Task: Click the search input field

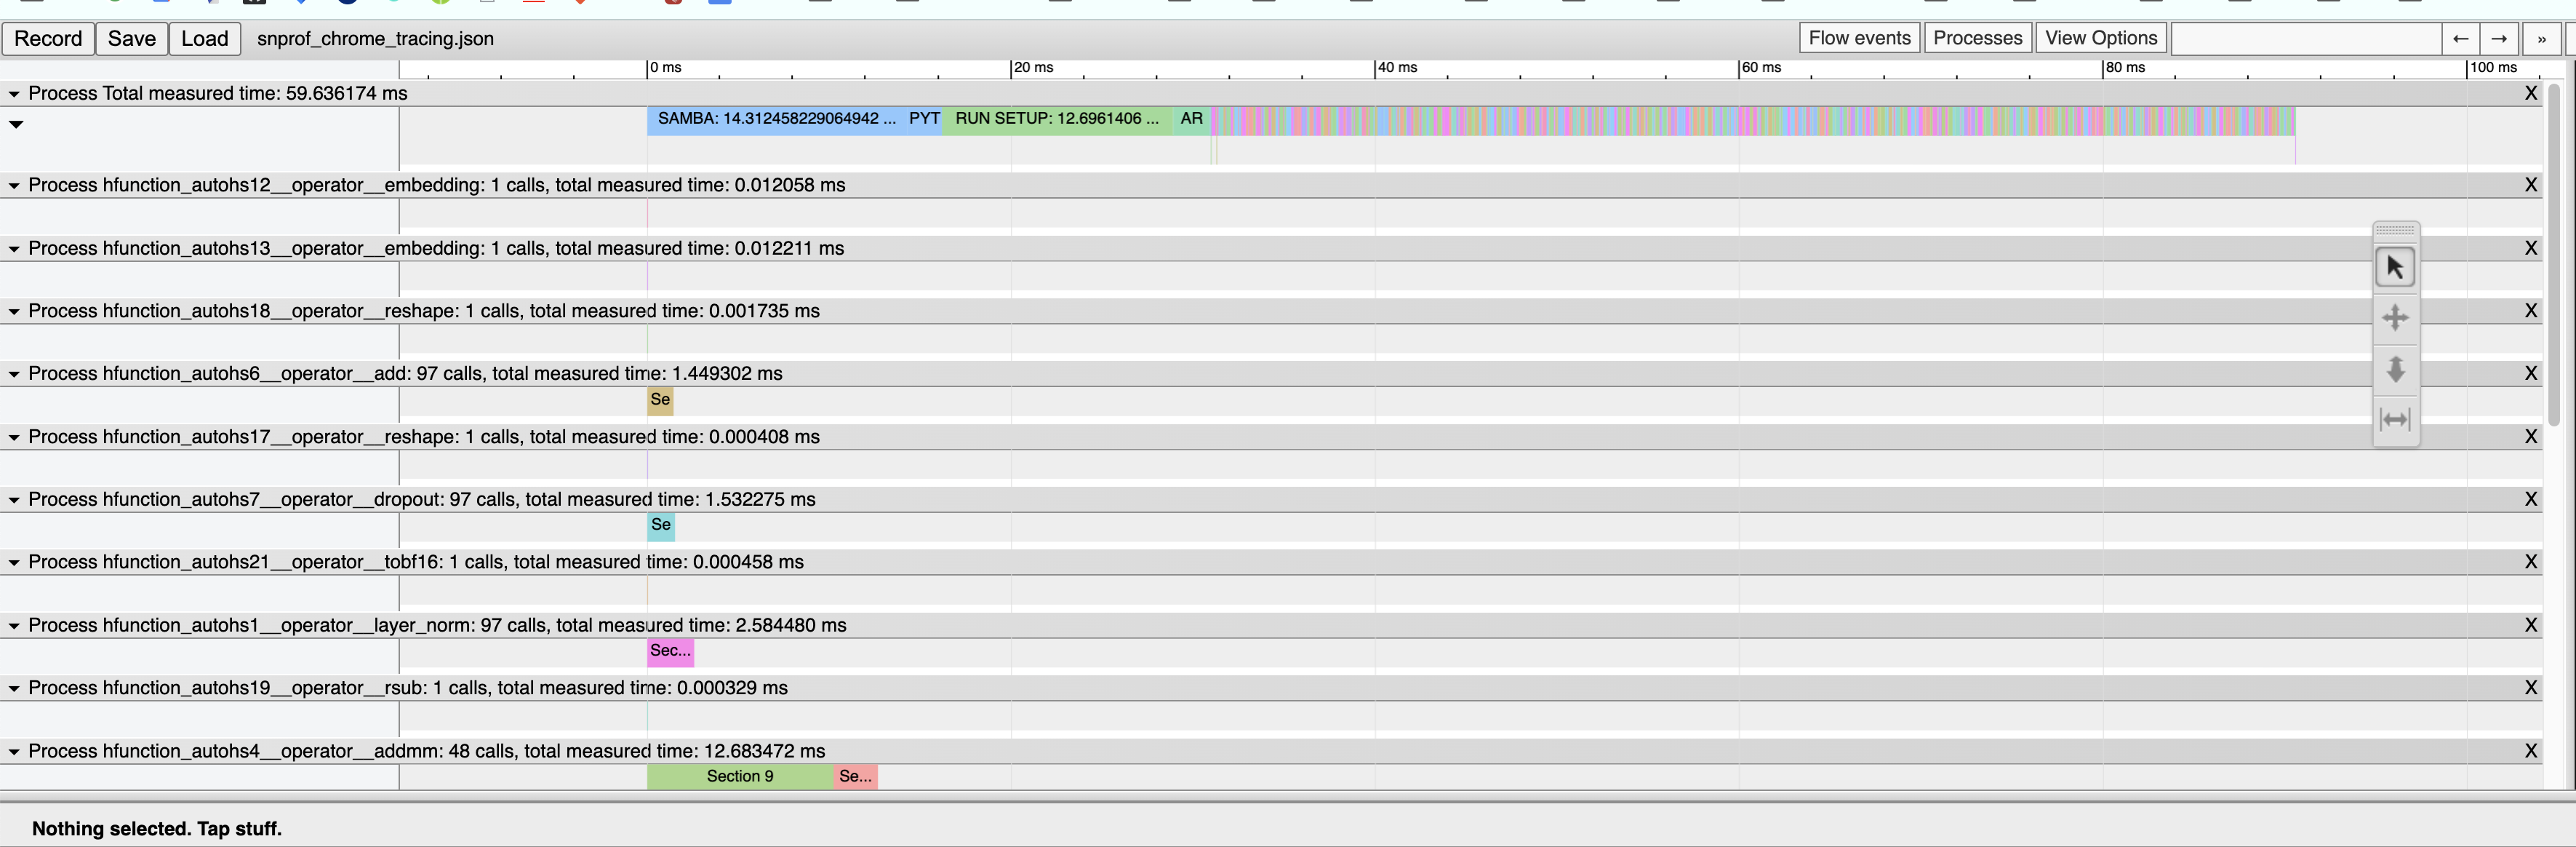Action: tap(2306, 38)
